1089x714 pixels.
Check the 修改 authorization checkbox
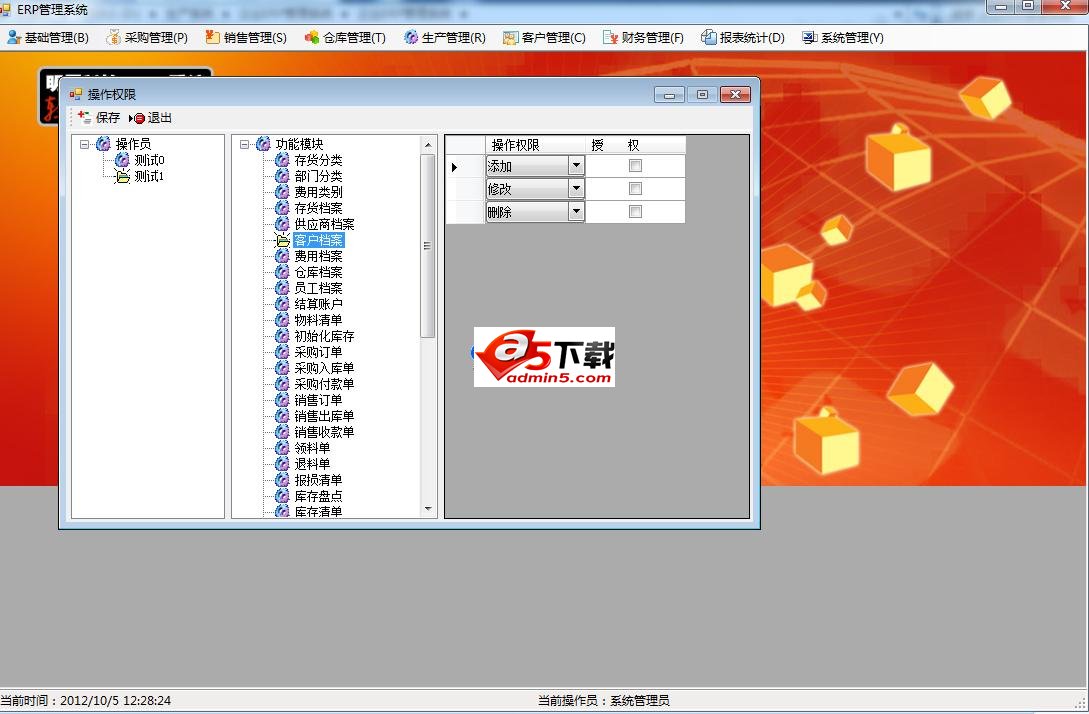pyautogui.click(x=635, y=188)
